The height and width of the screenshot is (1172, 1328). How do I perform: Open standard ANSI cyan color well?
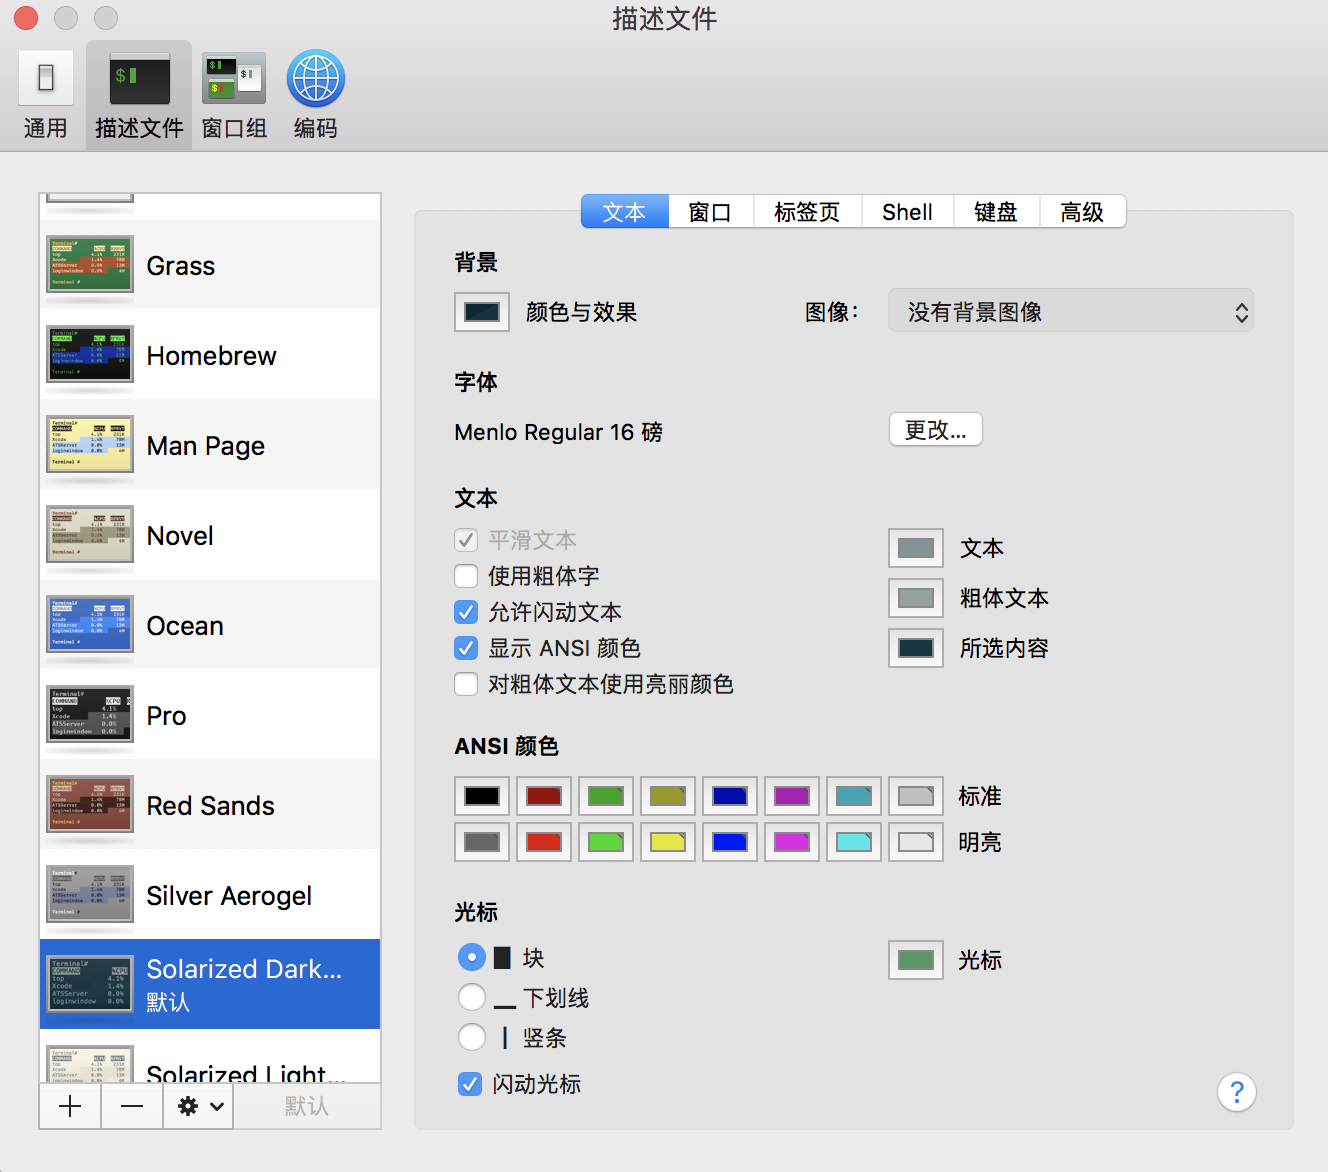point(854,796)
